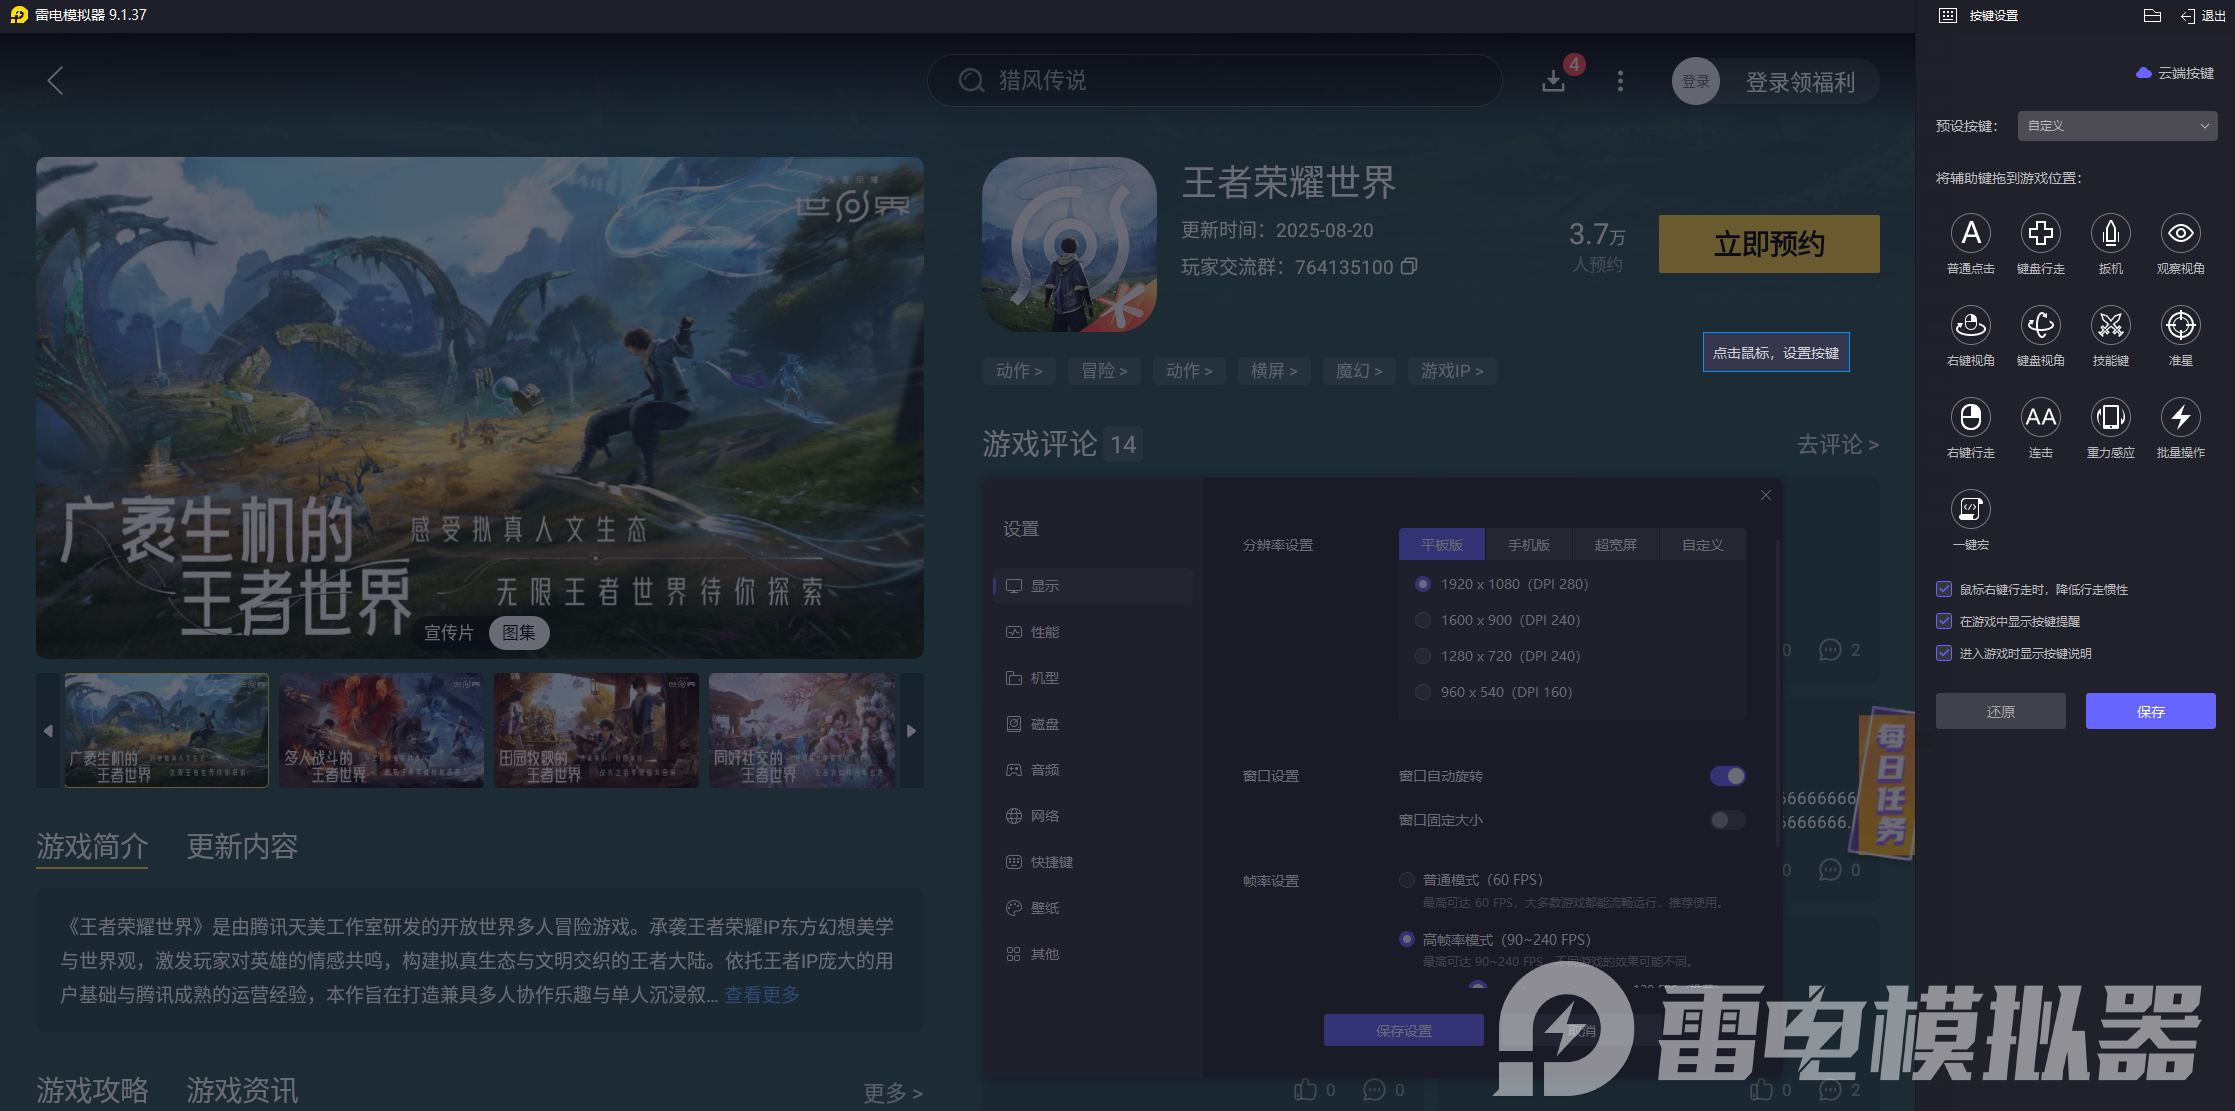Select the 普通点击 key mapping icon
The image size is (2235, 1111).
tap(1971, 233)
